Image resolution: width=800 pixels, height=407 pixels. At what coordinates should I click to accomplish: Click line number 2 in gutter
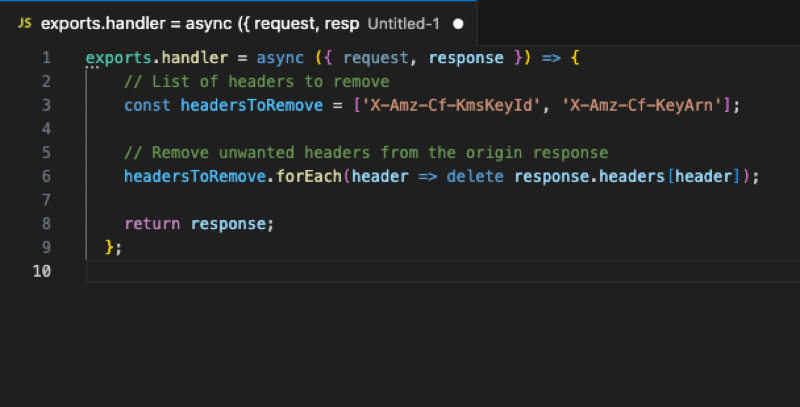click(x=46, y=82)
